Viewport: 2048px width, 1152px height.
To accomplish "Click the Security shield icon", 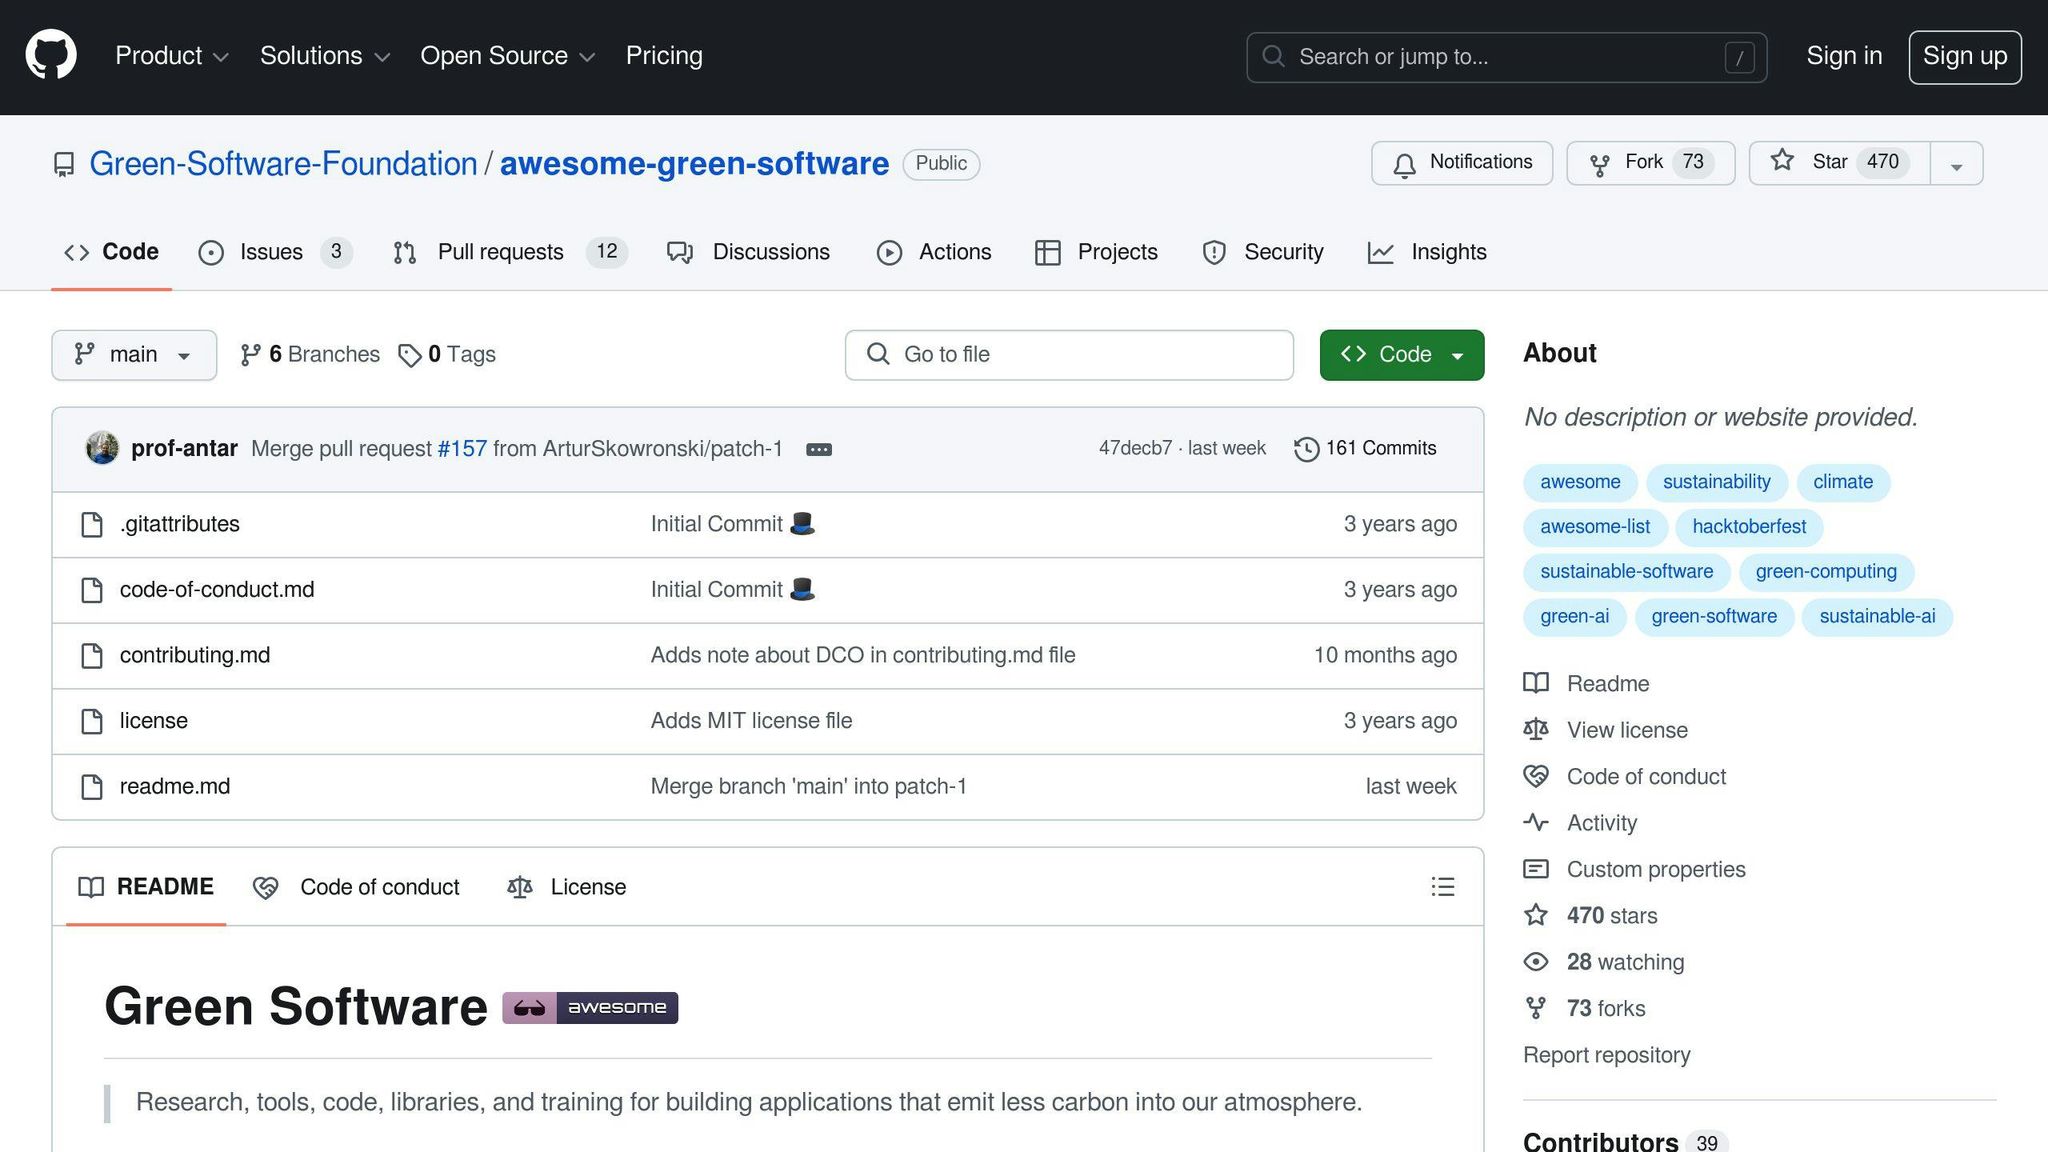I will (x=1214, y=252).
